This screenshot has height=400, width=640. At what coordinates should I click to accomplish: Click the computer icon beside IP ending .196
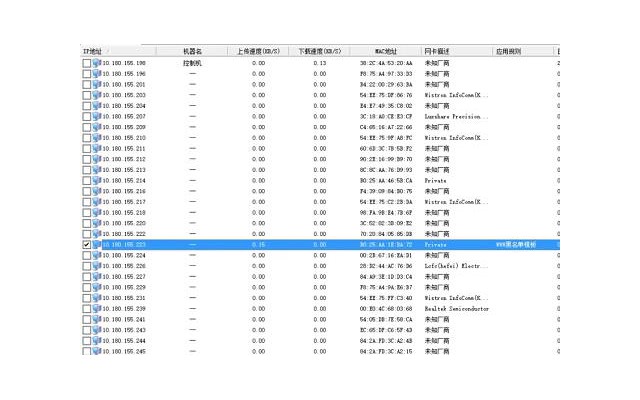coord(97,73)
